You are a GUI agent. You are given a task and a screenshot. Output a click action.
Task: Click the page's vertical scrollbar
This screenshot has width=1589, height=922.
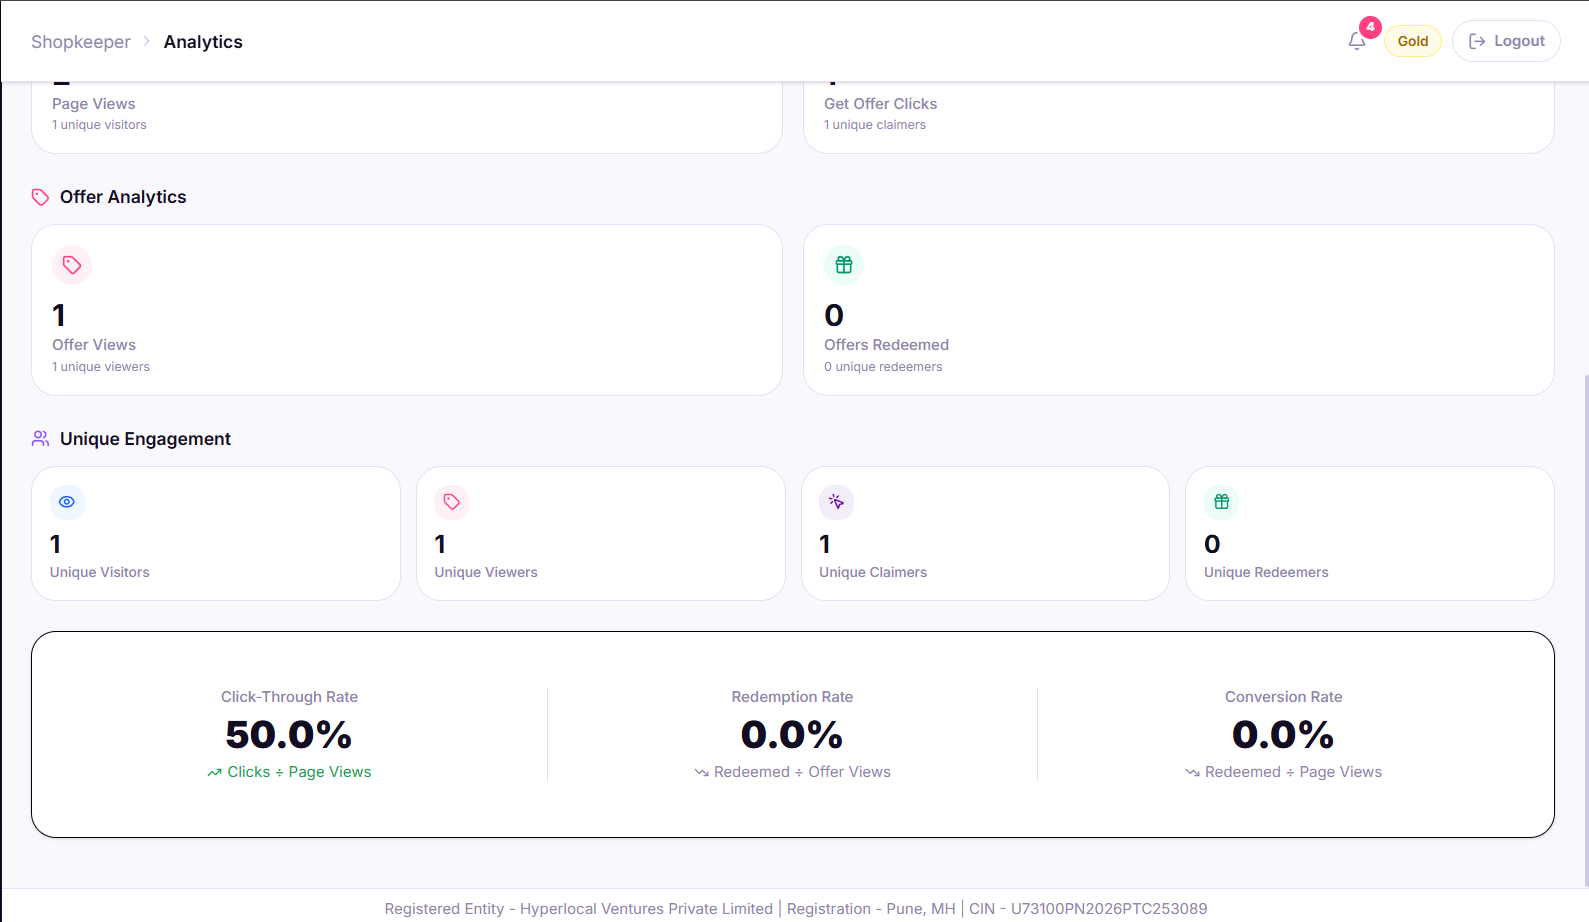[1586, 630]
